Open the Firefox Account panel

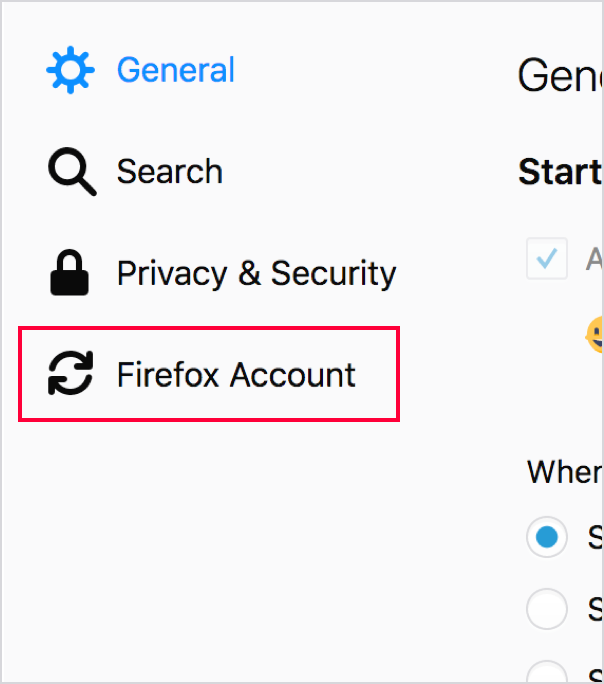(x=236, y=375)
